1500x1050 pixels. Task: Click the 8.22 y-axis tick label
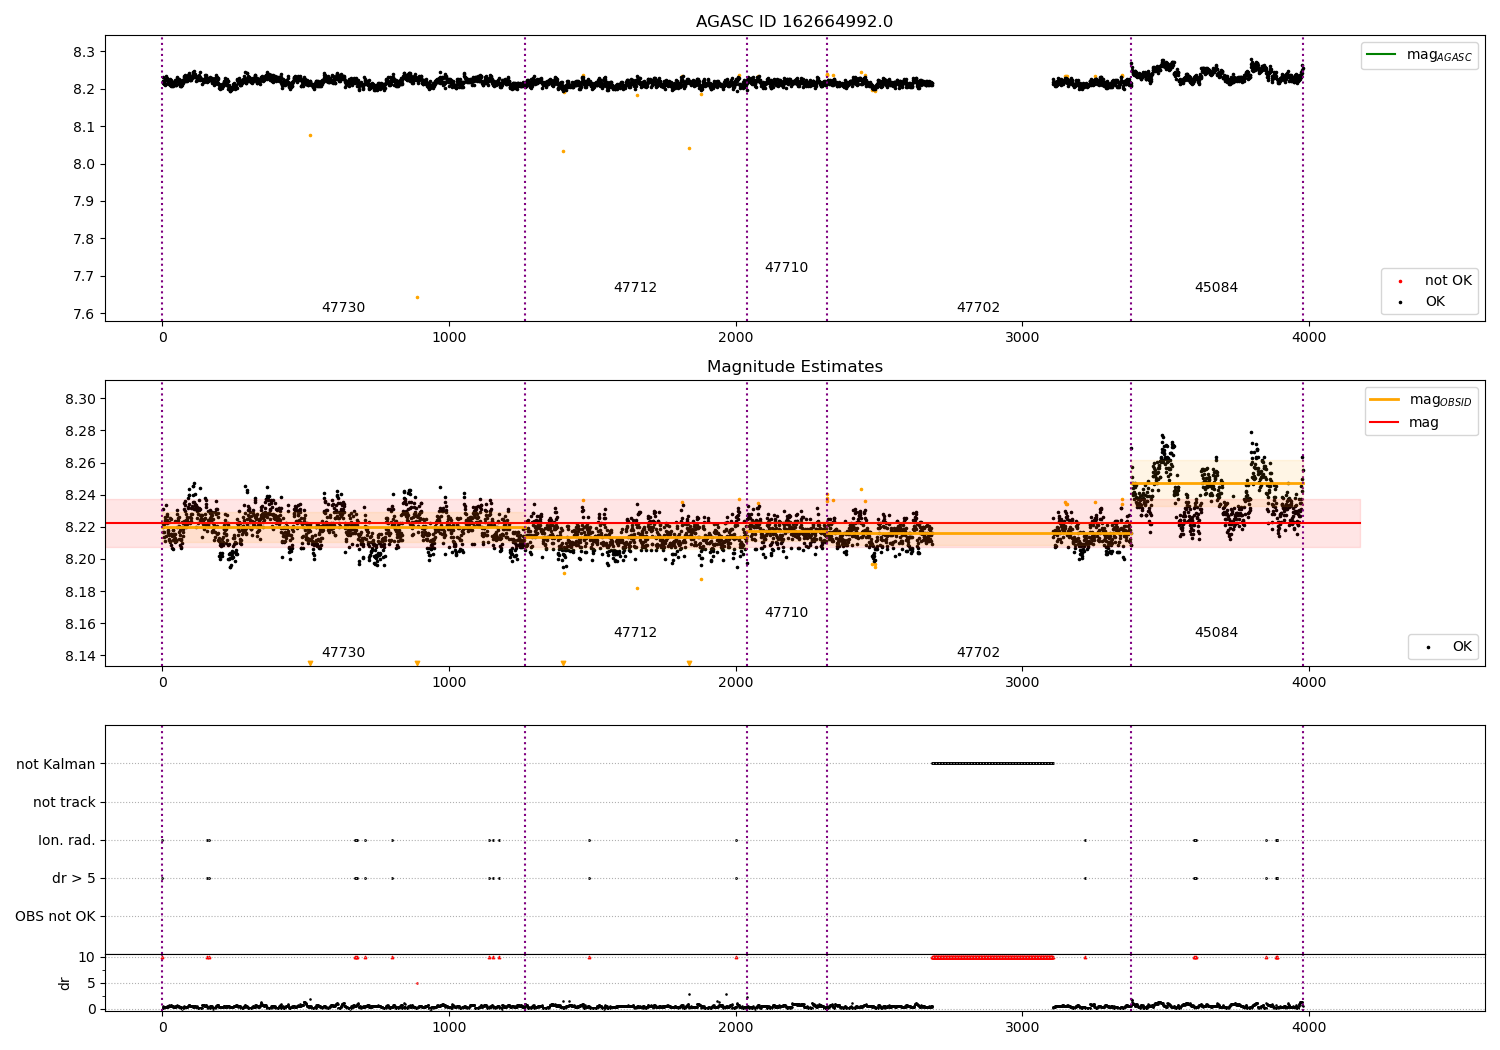point(80,527)
